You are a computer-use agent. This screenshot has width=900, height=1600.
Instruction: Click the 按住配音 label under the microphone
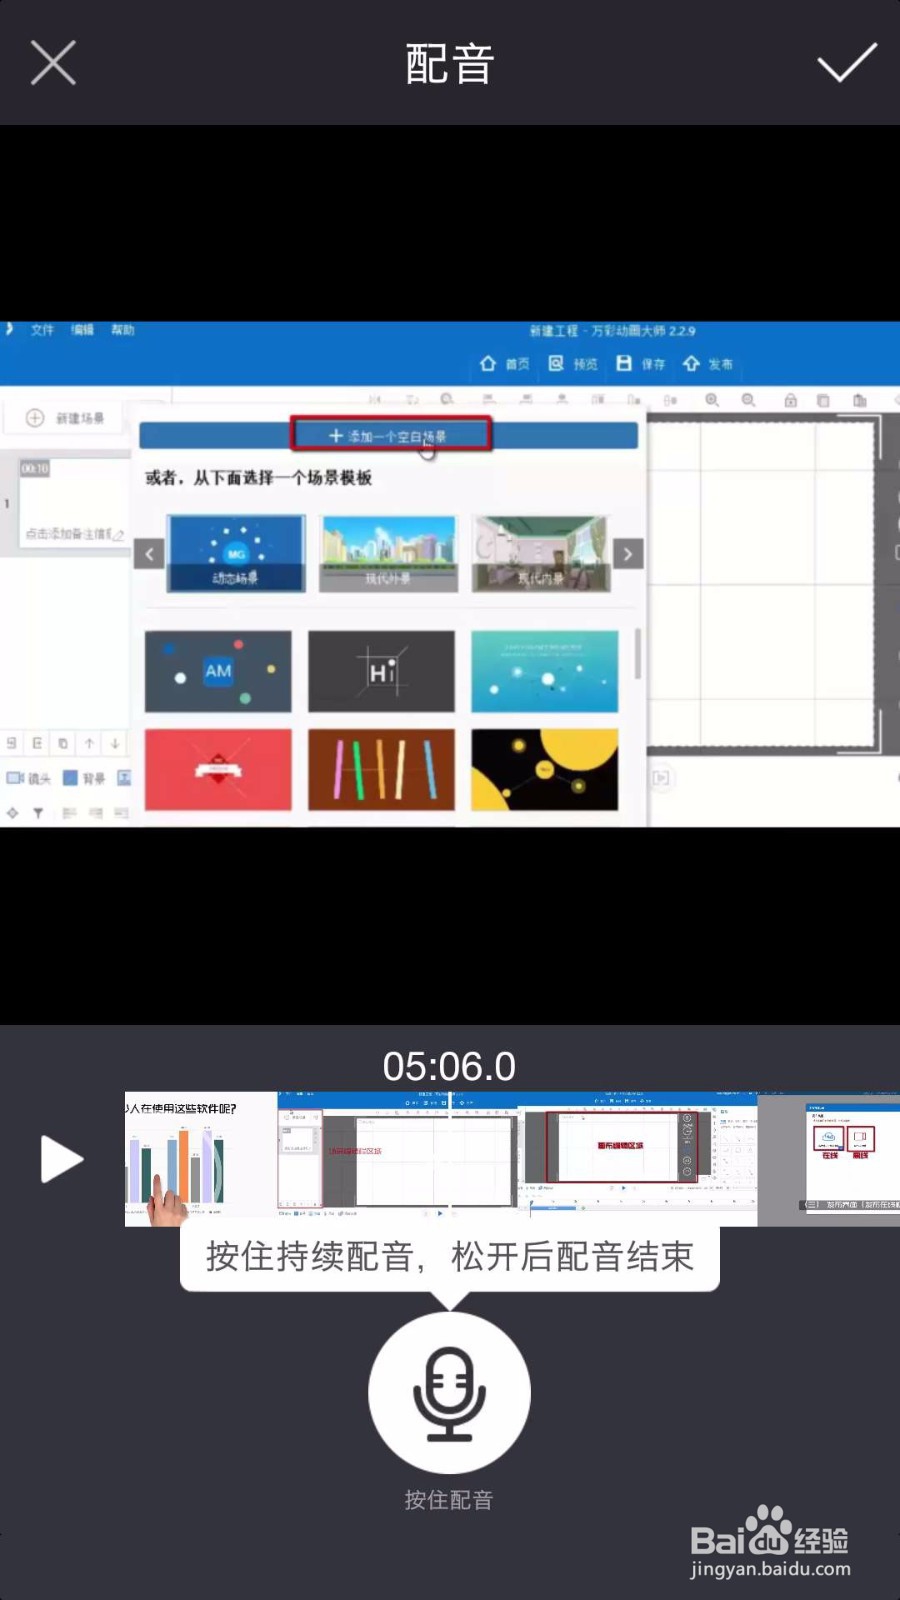(x=449, y=1500)
